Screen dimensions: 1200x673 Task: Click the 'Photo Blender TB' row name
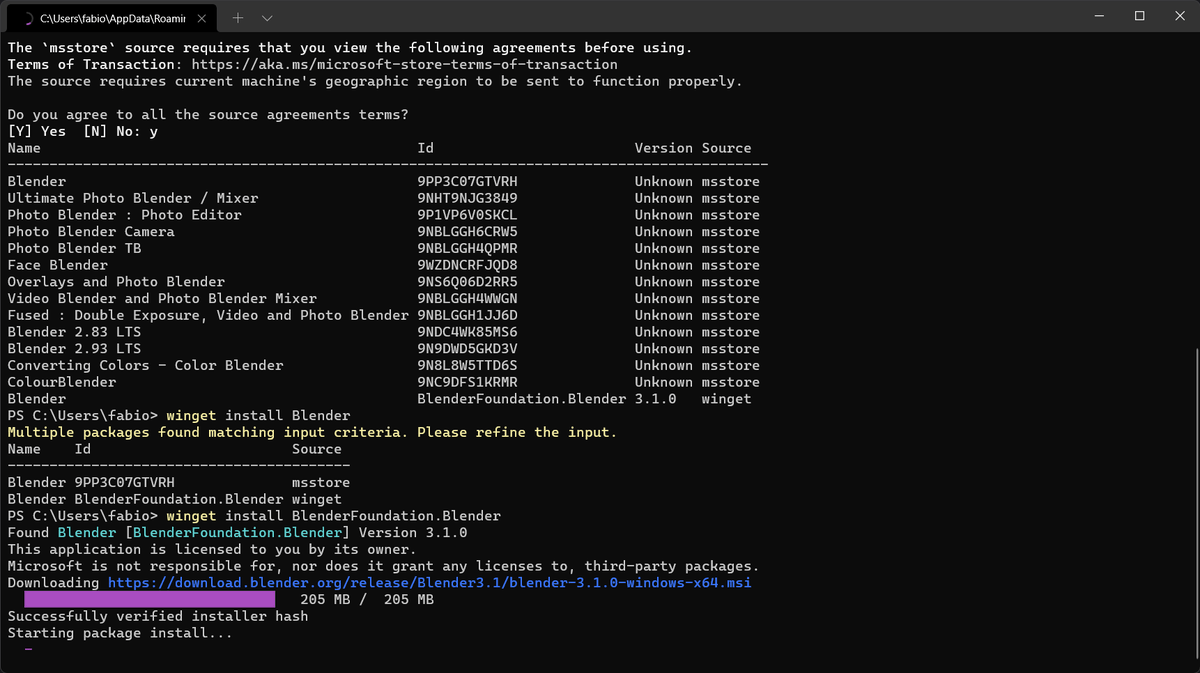pyautogui.click(x=74, y=248)
